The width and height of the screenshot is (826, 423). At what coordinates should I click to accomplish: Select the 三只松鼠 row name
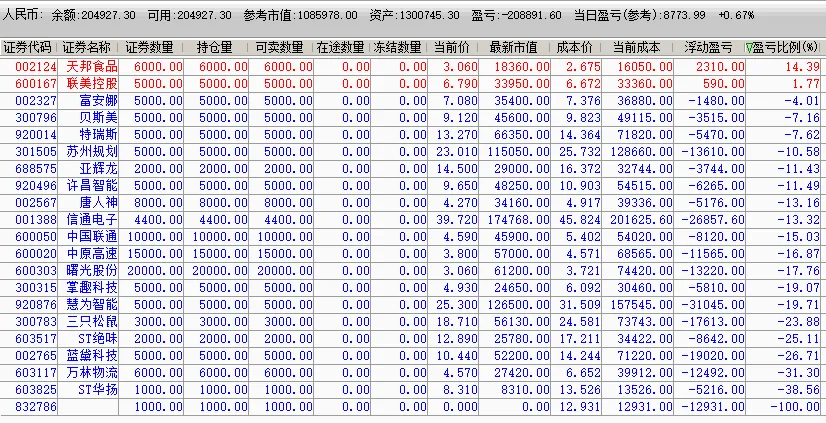[92, 321]
